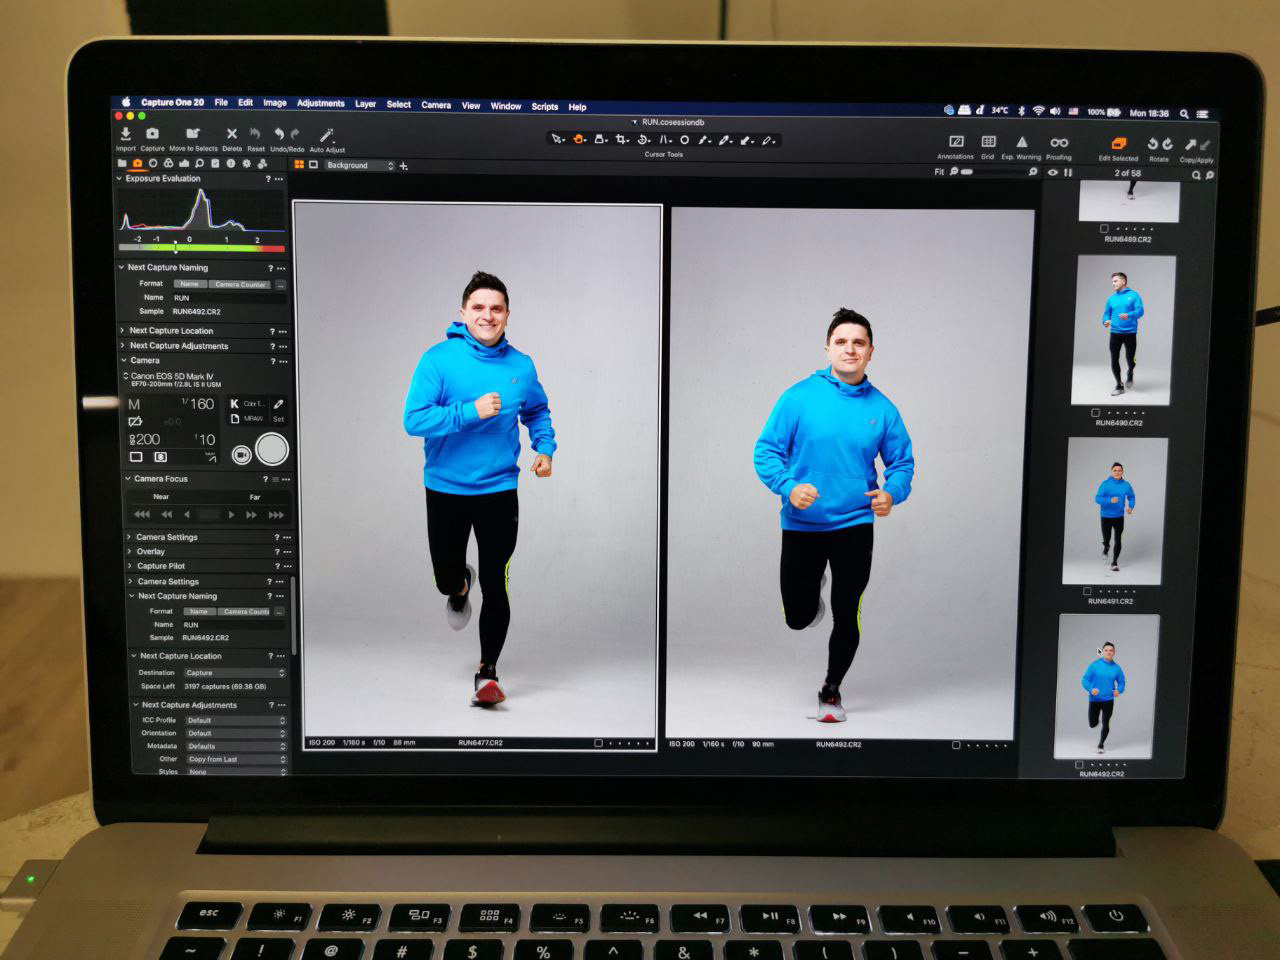The height and width of the screenshot is (960, 1280).
Task: Open the Capture camera tool tab
Action: pos(137,163)
